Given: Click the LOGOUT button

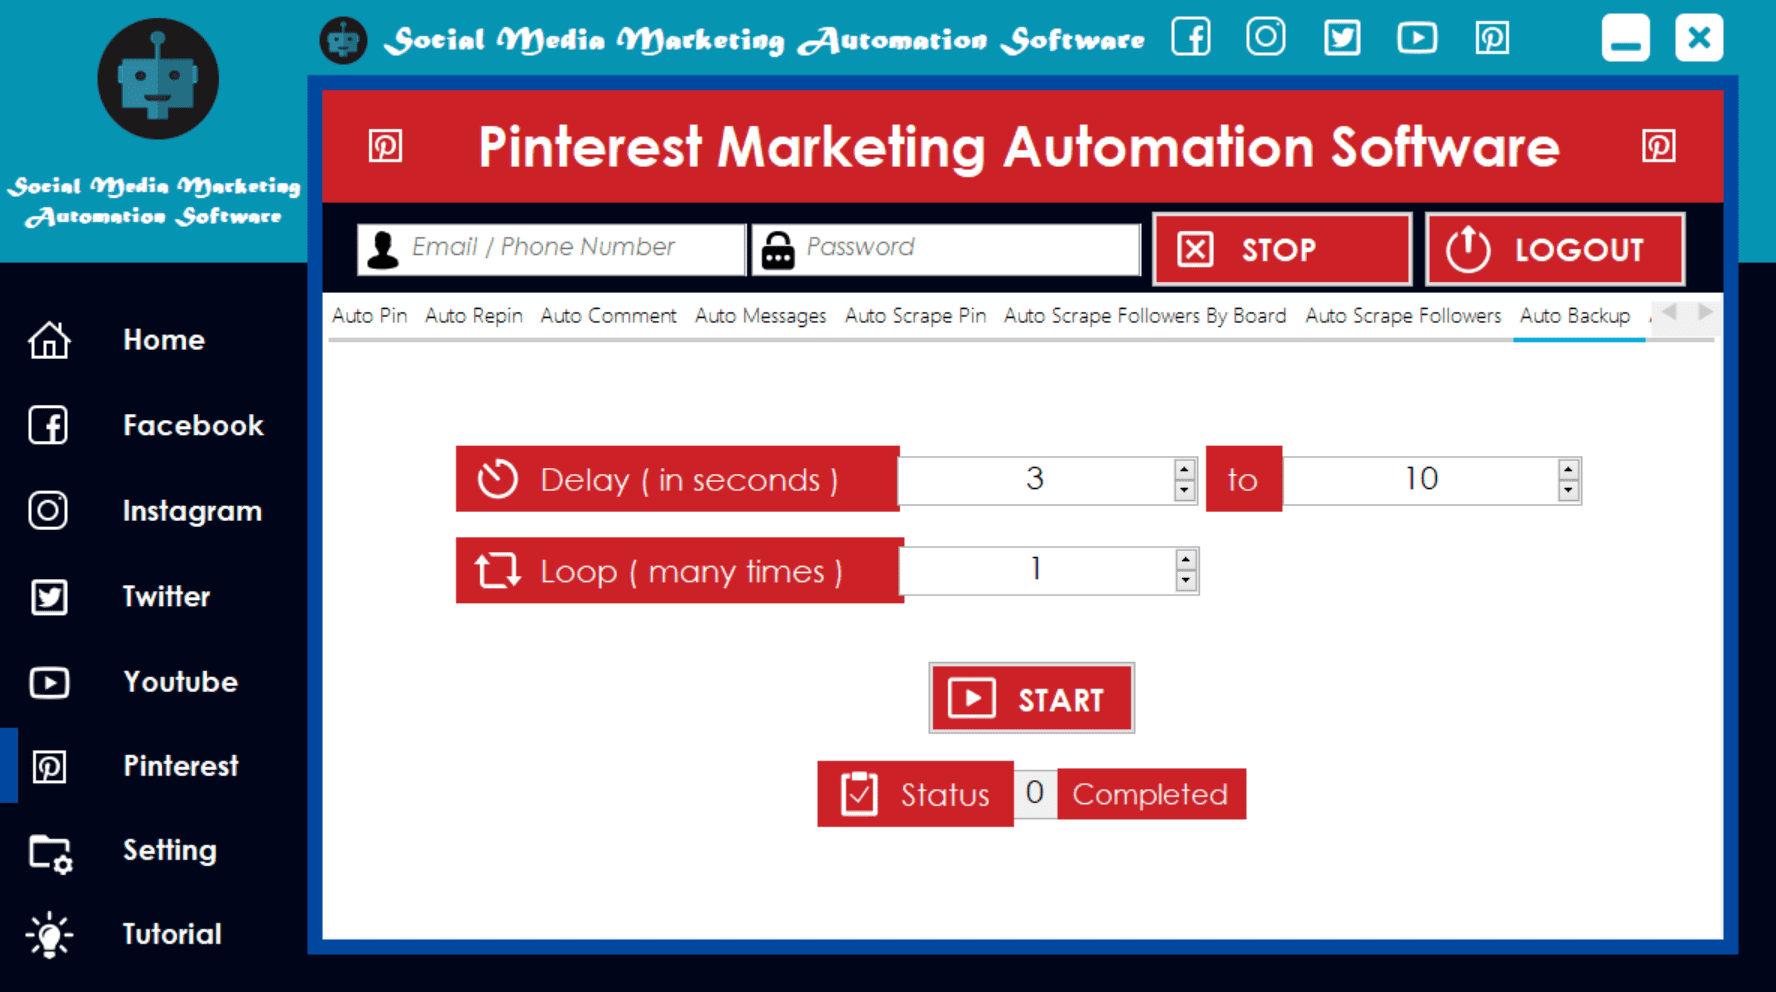Looking at the screenshot, I should point(1555,249).
